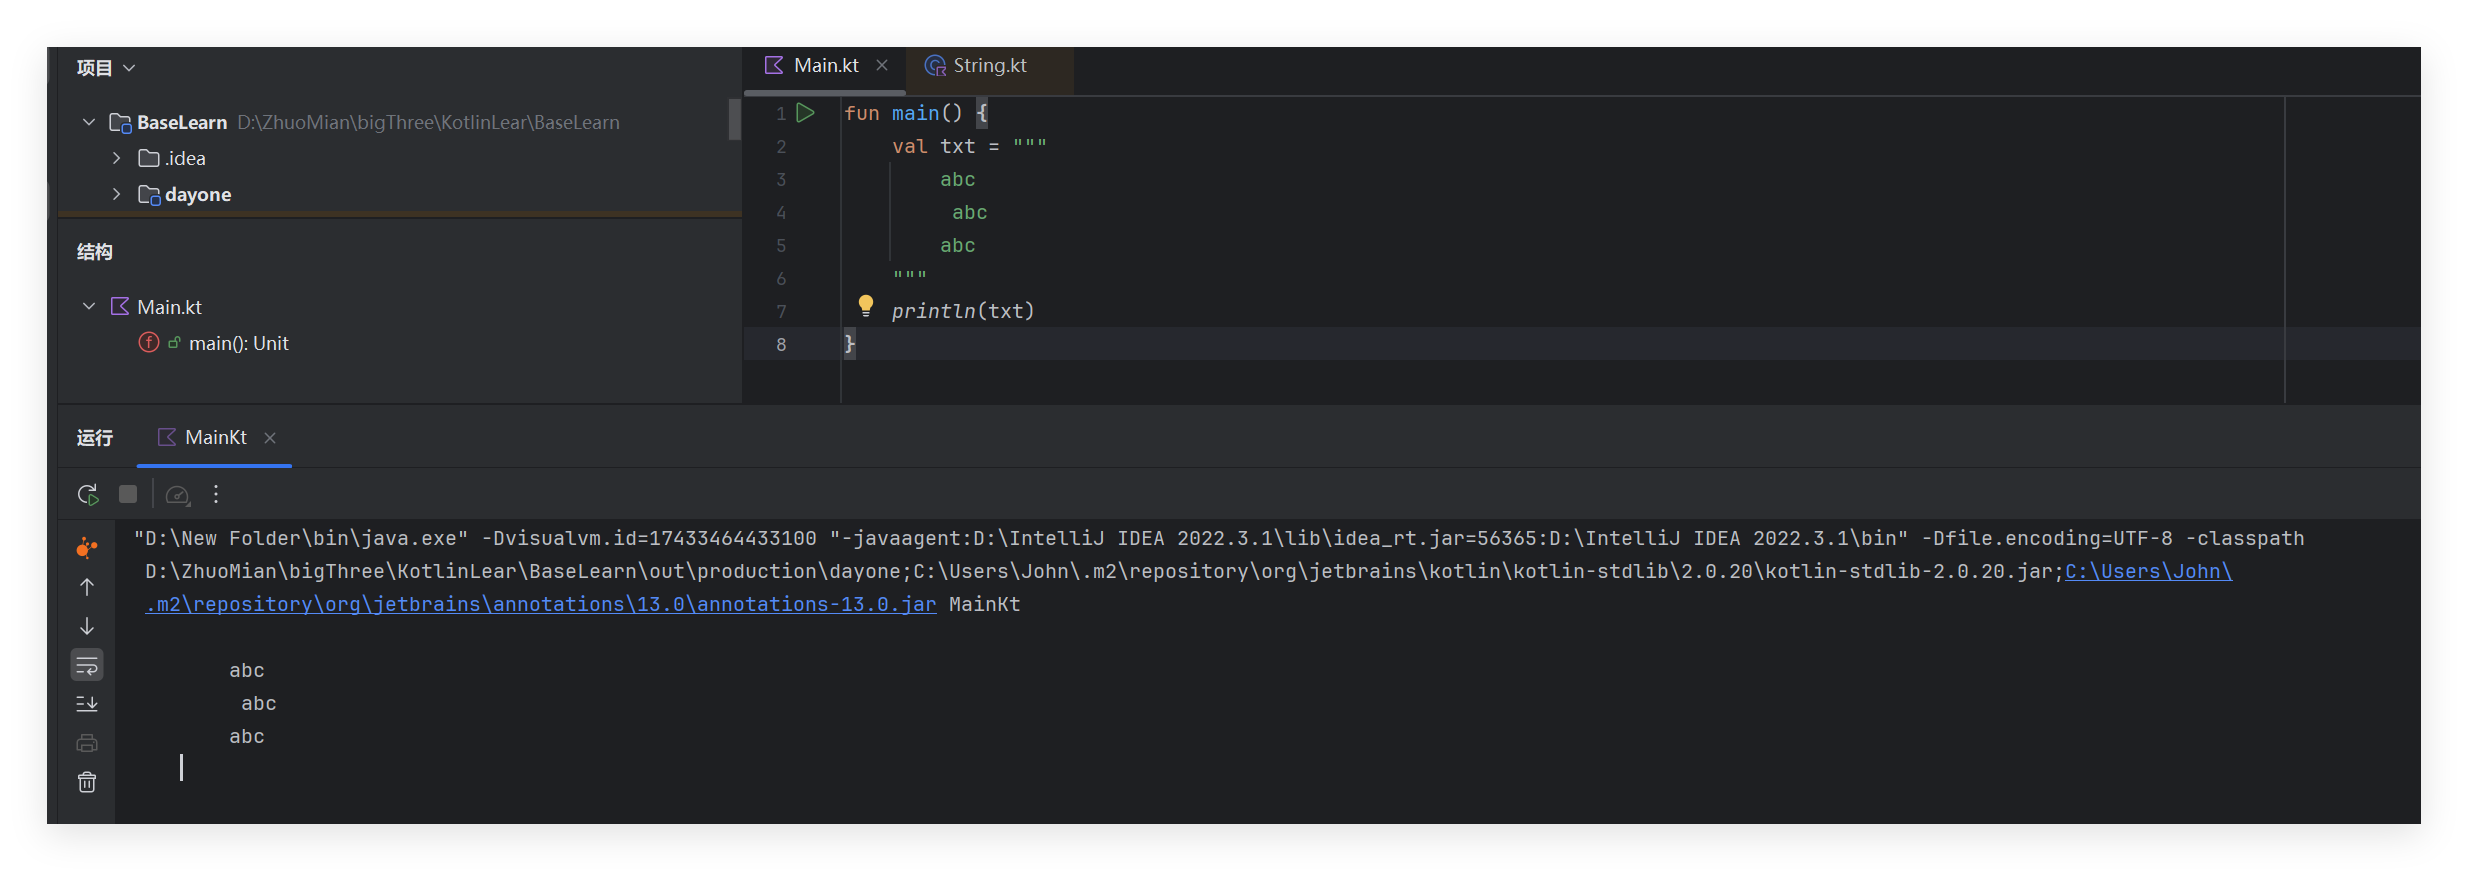Click the 运行 tool window label
Image resolution: width=2468 pixels, height=871 pixels.
click(95, 438)
